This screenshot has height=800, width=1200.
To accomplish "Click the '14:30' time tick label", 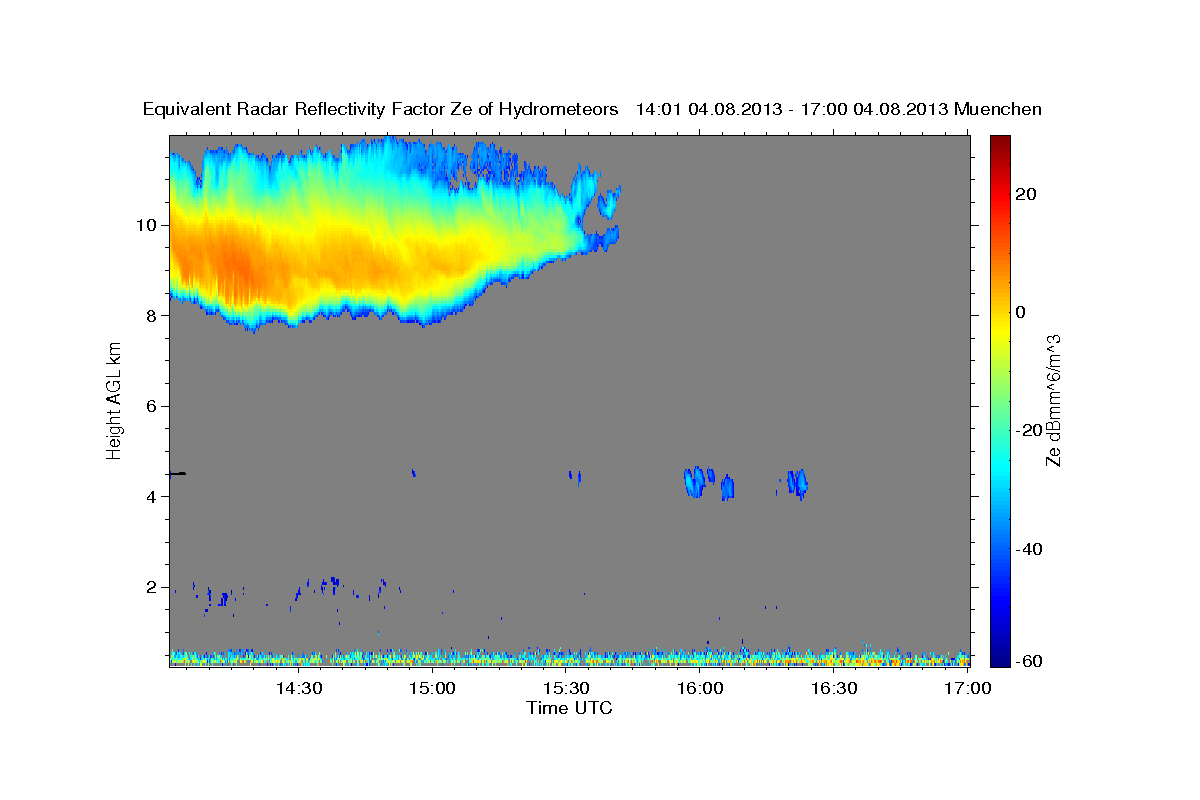I will (298, 688).
